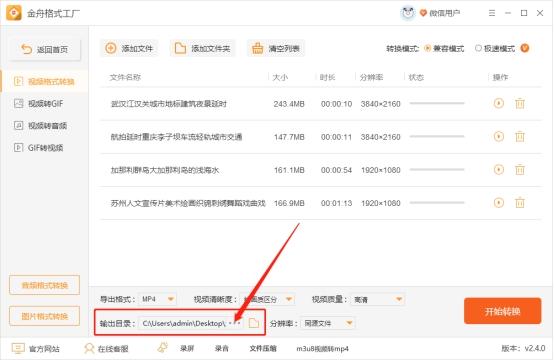Play the 加那利群岛 video row
The height and width of the screenshot is (360, 554).
coord(499,170)
